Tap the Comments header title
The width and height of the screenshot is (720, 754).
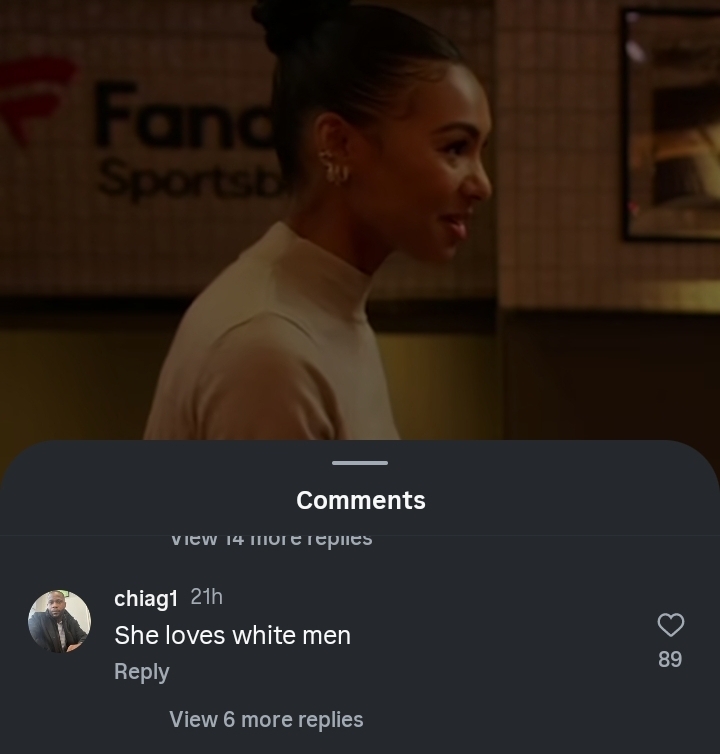[361, 500]
